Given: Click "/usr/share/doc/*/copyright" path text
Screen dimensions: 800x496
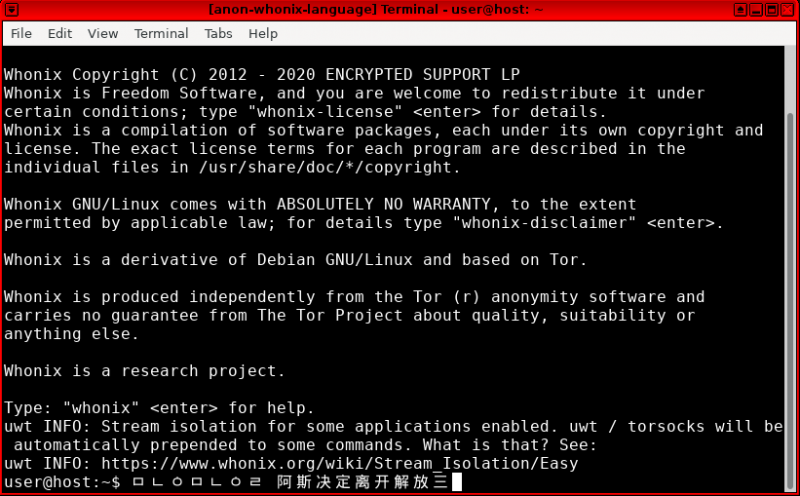Looking at the screenshot, I should pyautogui.click(x=325, y=167).
